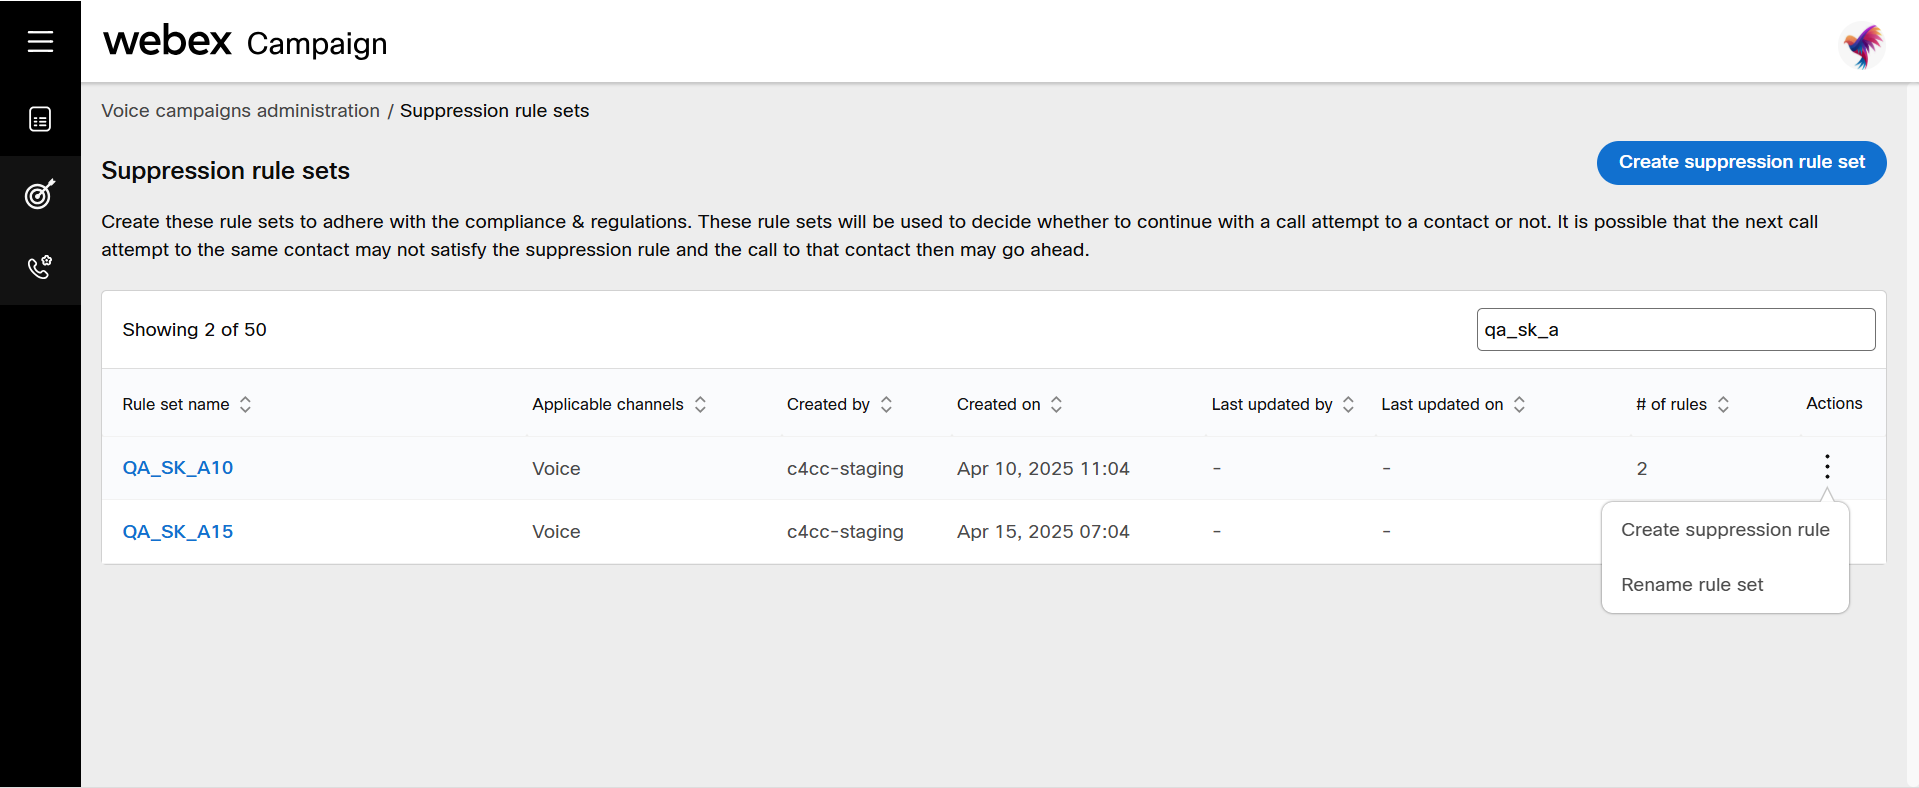Click Create suppression rule set button

click(x=1741, y=162)
